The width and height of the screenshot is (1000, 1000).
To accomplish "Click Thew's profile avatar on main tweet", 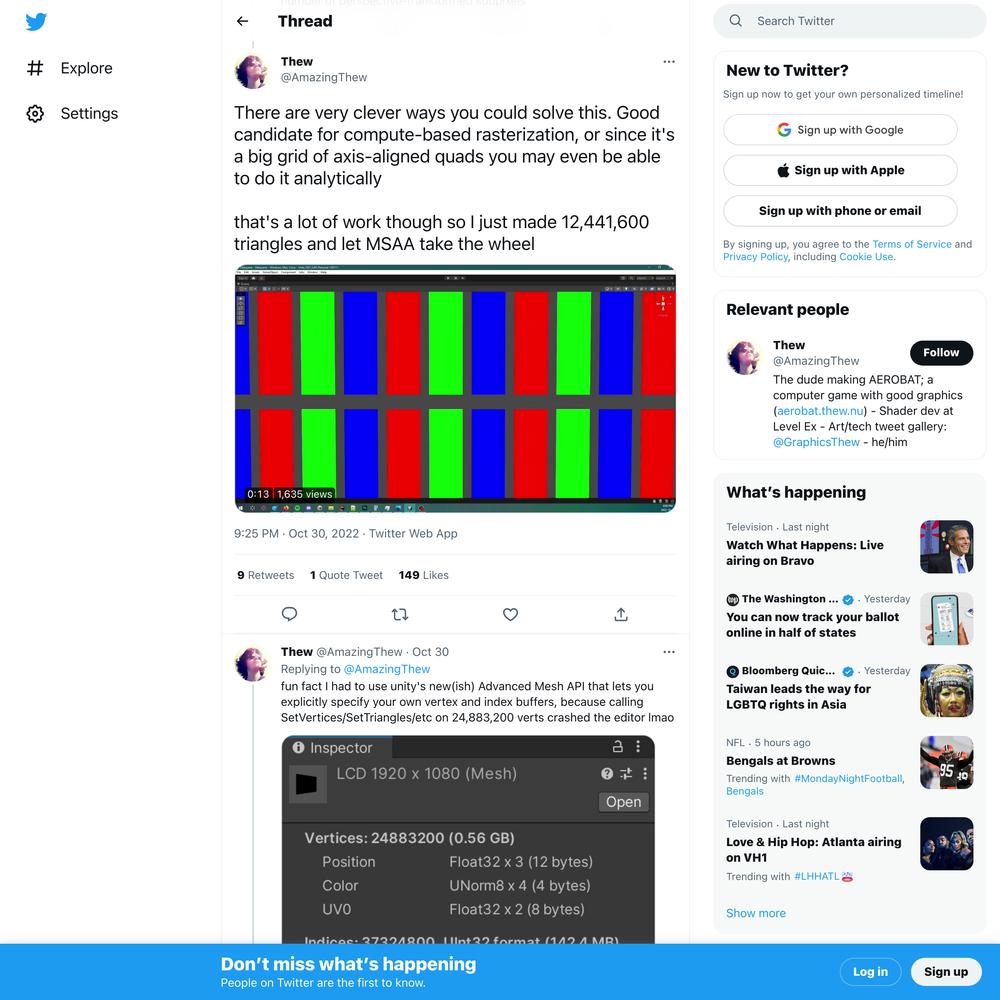I will point(252,71).
